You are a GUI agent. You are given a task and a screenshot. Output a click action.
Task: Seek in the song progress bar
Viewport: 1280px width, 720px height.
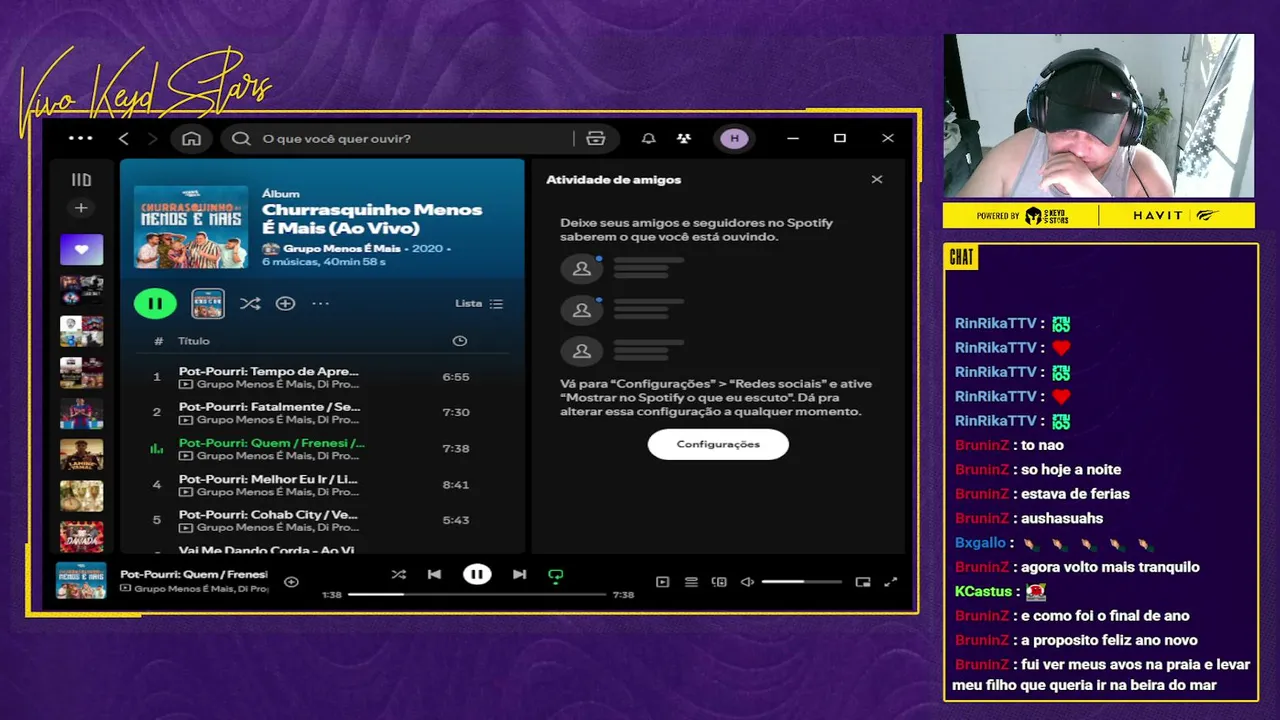pyautogui.click(x=477, y=595)
